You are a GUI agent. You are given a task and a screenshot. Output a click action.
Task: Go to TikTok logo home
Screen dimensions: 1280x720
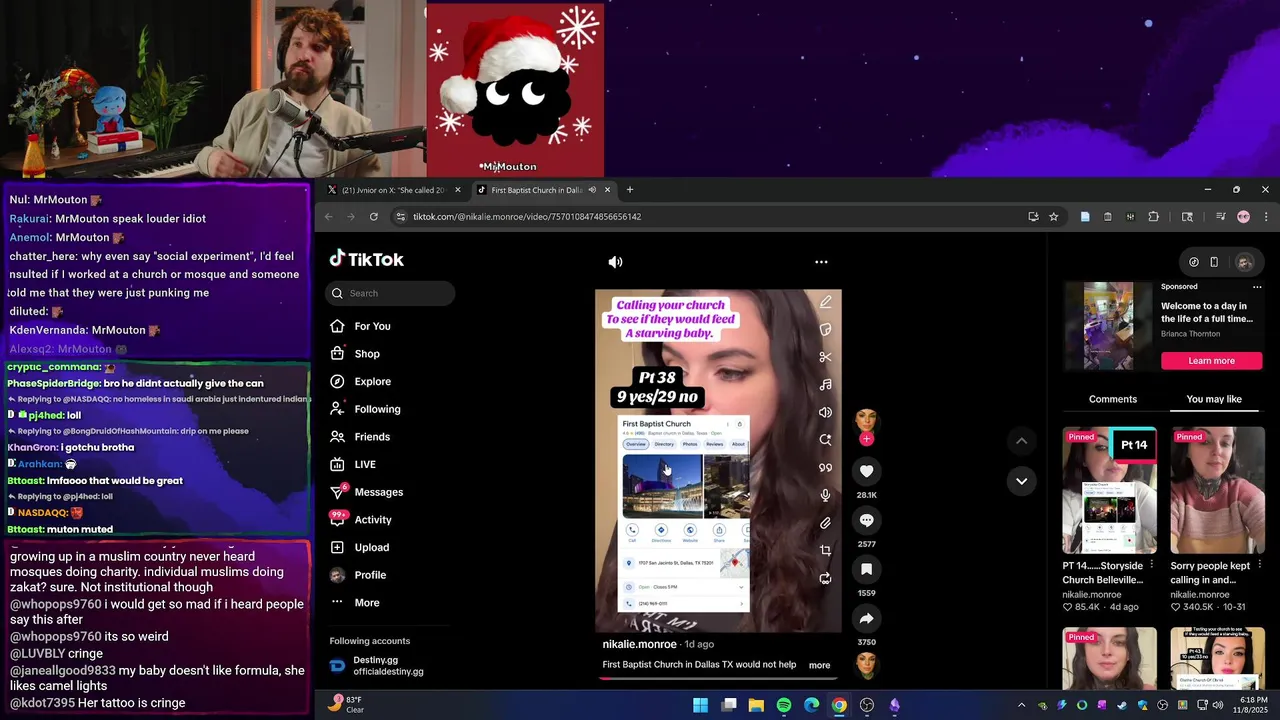367,259
